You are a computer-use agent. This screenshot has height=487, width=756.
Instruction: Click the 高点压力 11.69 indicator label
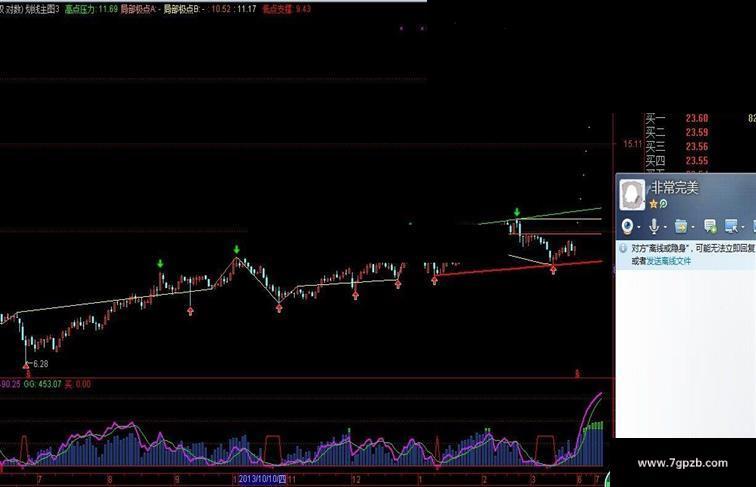click(x=91, y=9)
